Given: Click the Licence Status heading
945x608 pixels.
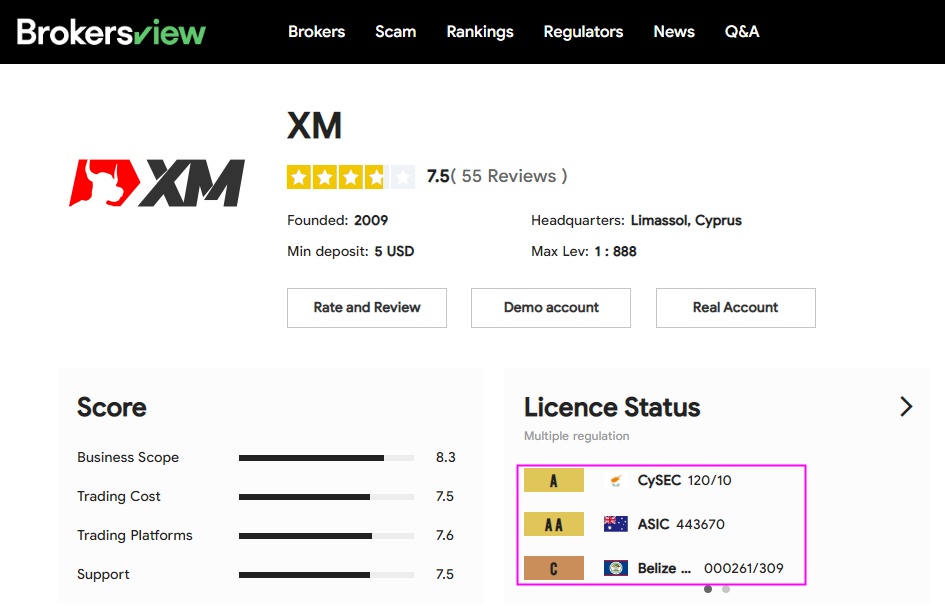Looking at the screenshot, I should (612, 407).
